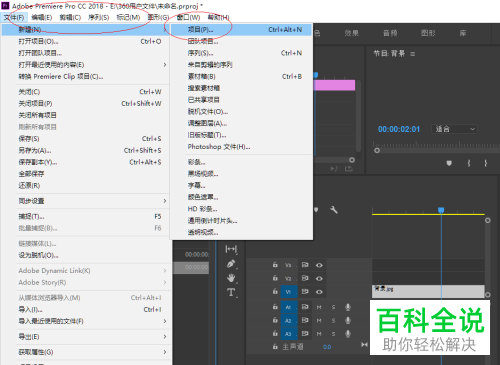Toggle sync lock on track V2
Image resolution: width=500 pixels, height=365 pixels.
305,278
